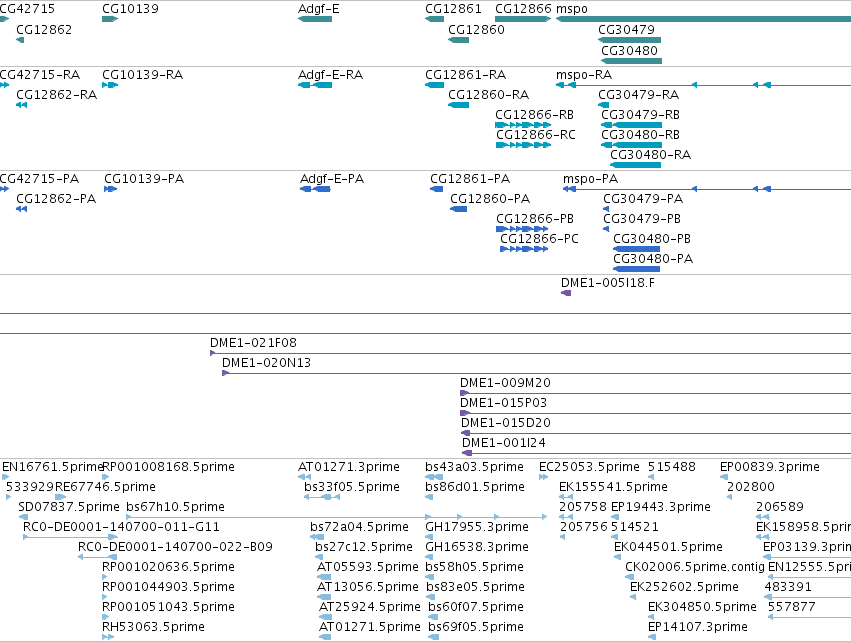Open EST label EK304850.5prime
Image resolution: width=851 pixels, height=642 pixels.
click(702, 607)
